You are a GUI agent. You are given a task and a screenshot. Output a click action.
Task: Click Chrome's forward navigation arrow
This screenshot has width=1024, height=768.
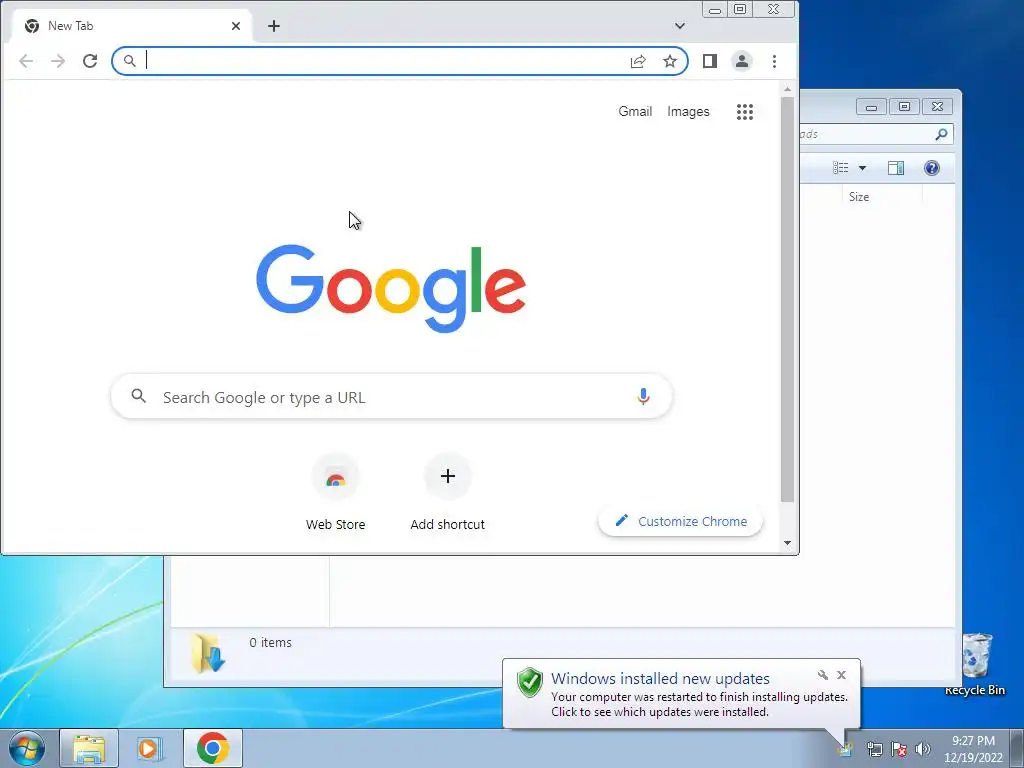coord(58,61)
